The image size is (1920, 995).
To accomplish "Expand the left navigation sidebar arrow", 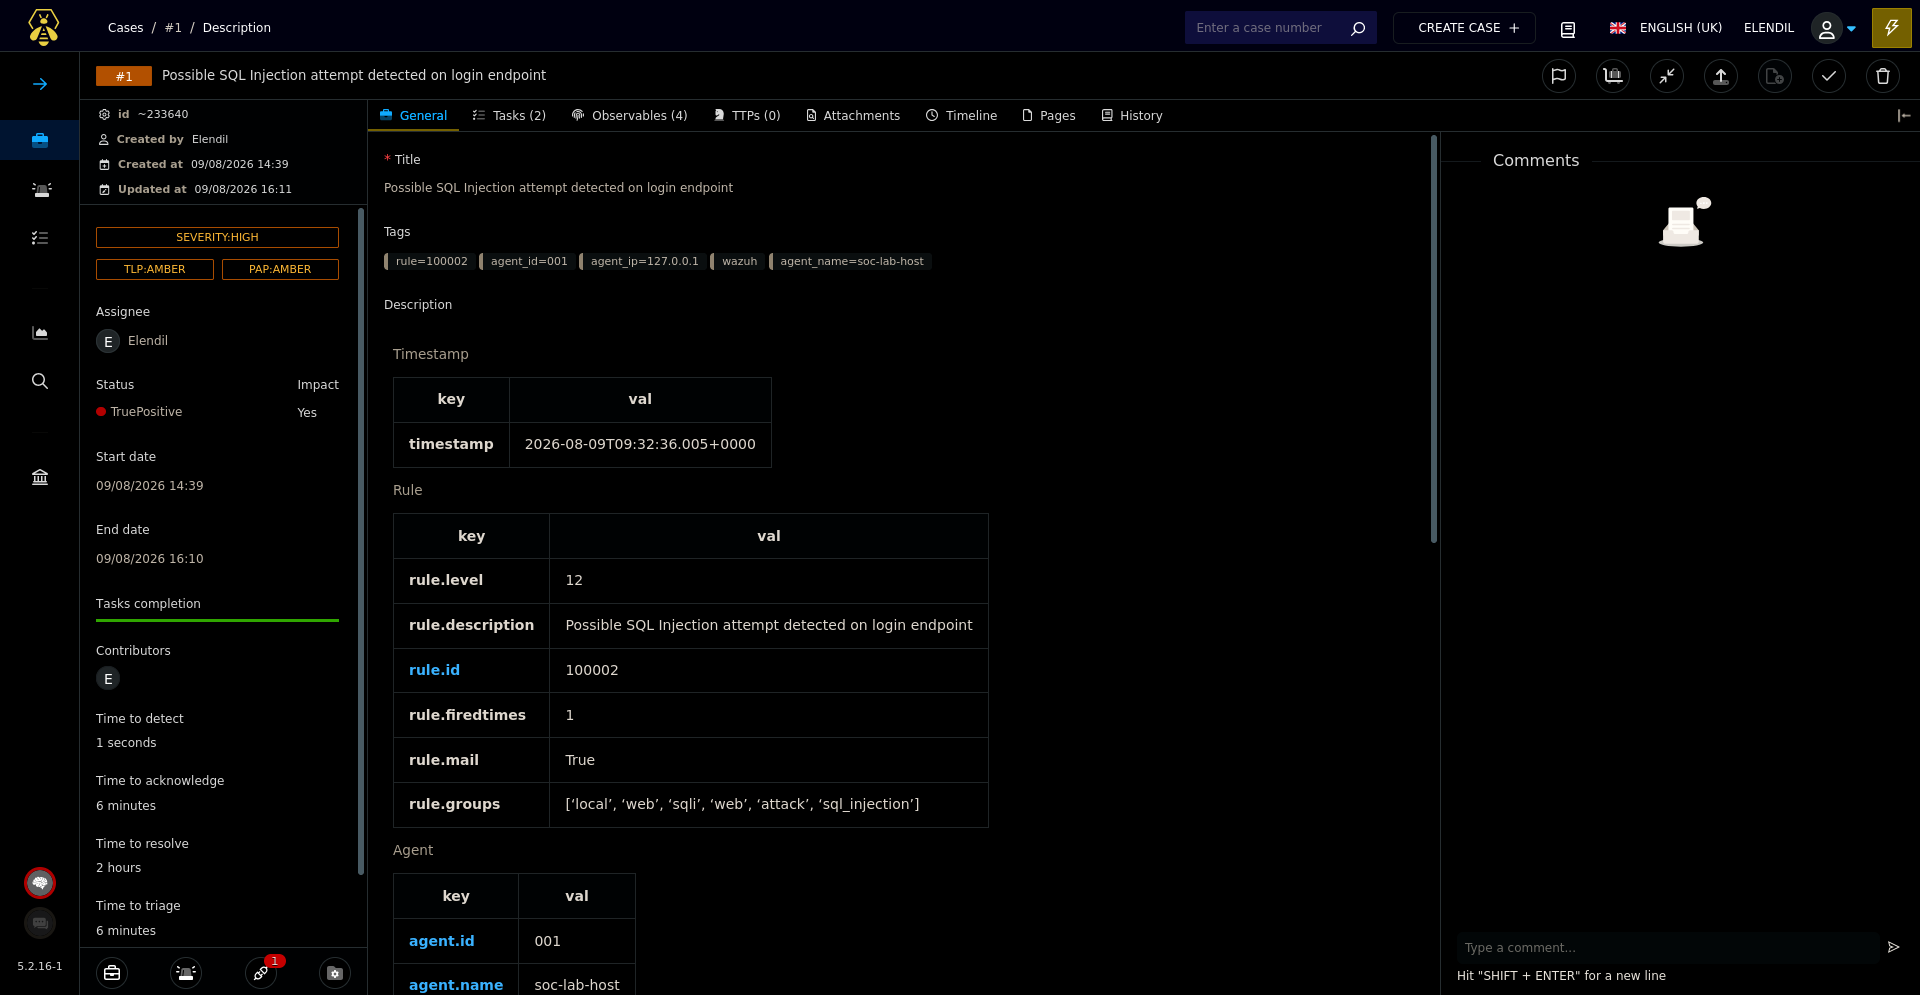I will pyautogui.click(x=40, y=84).
